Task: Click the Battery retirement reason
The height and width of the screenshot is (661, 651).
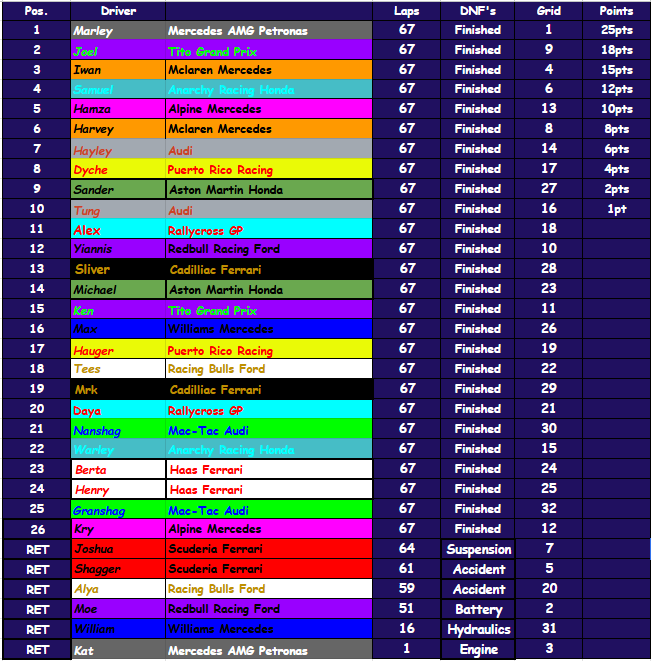Action: pyautogui.click(x=478, y=609)
